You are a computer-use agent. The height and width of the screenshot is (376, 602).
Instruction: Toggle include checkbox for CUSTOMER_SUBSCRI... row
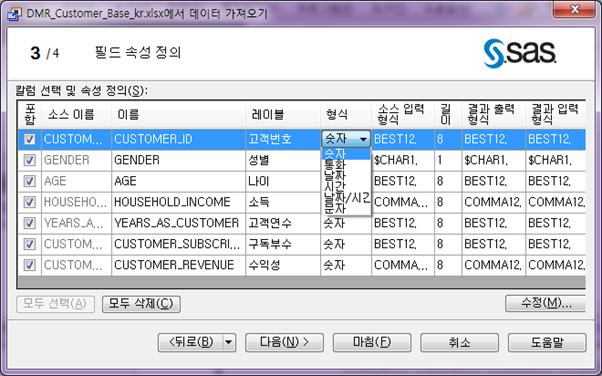click(30, 244)
